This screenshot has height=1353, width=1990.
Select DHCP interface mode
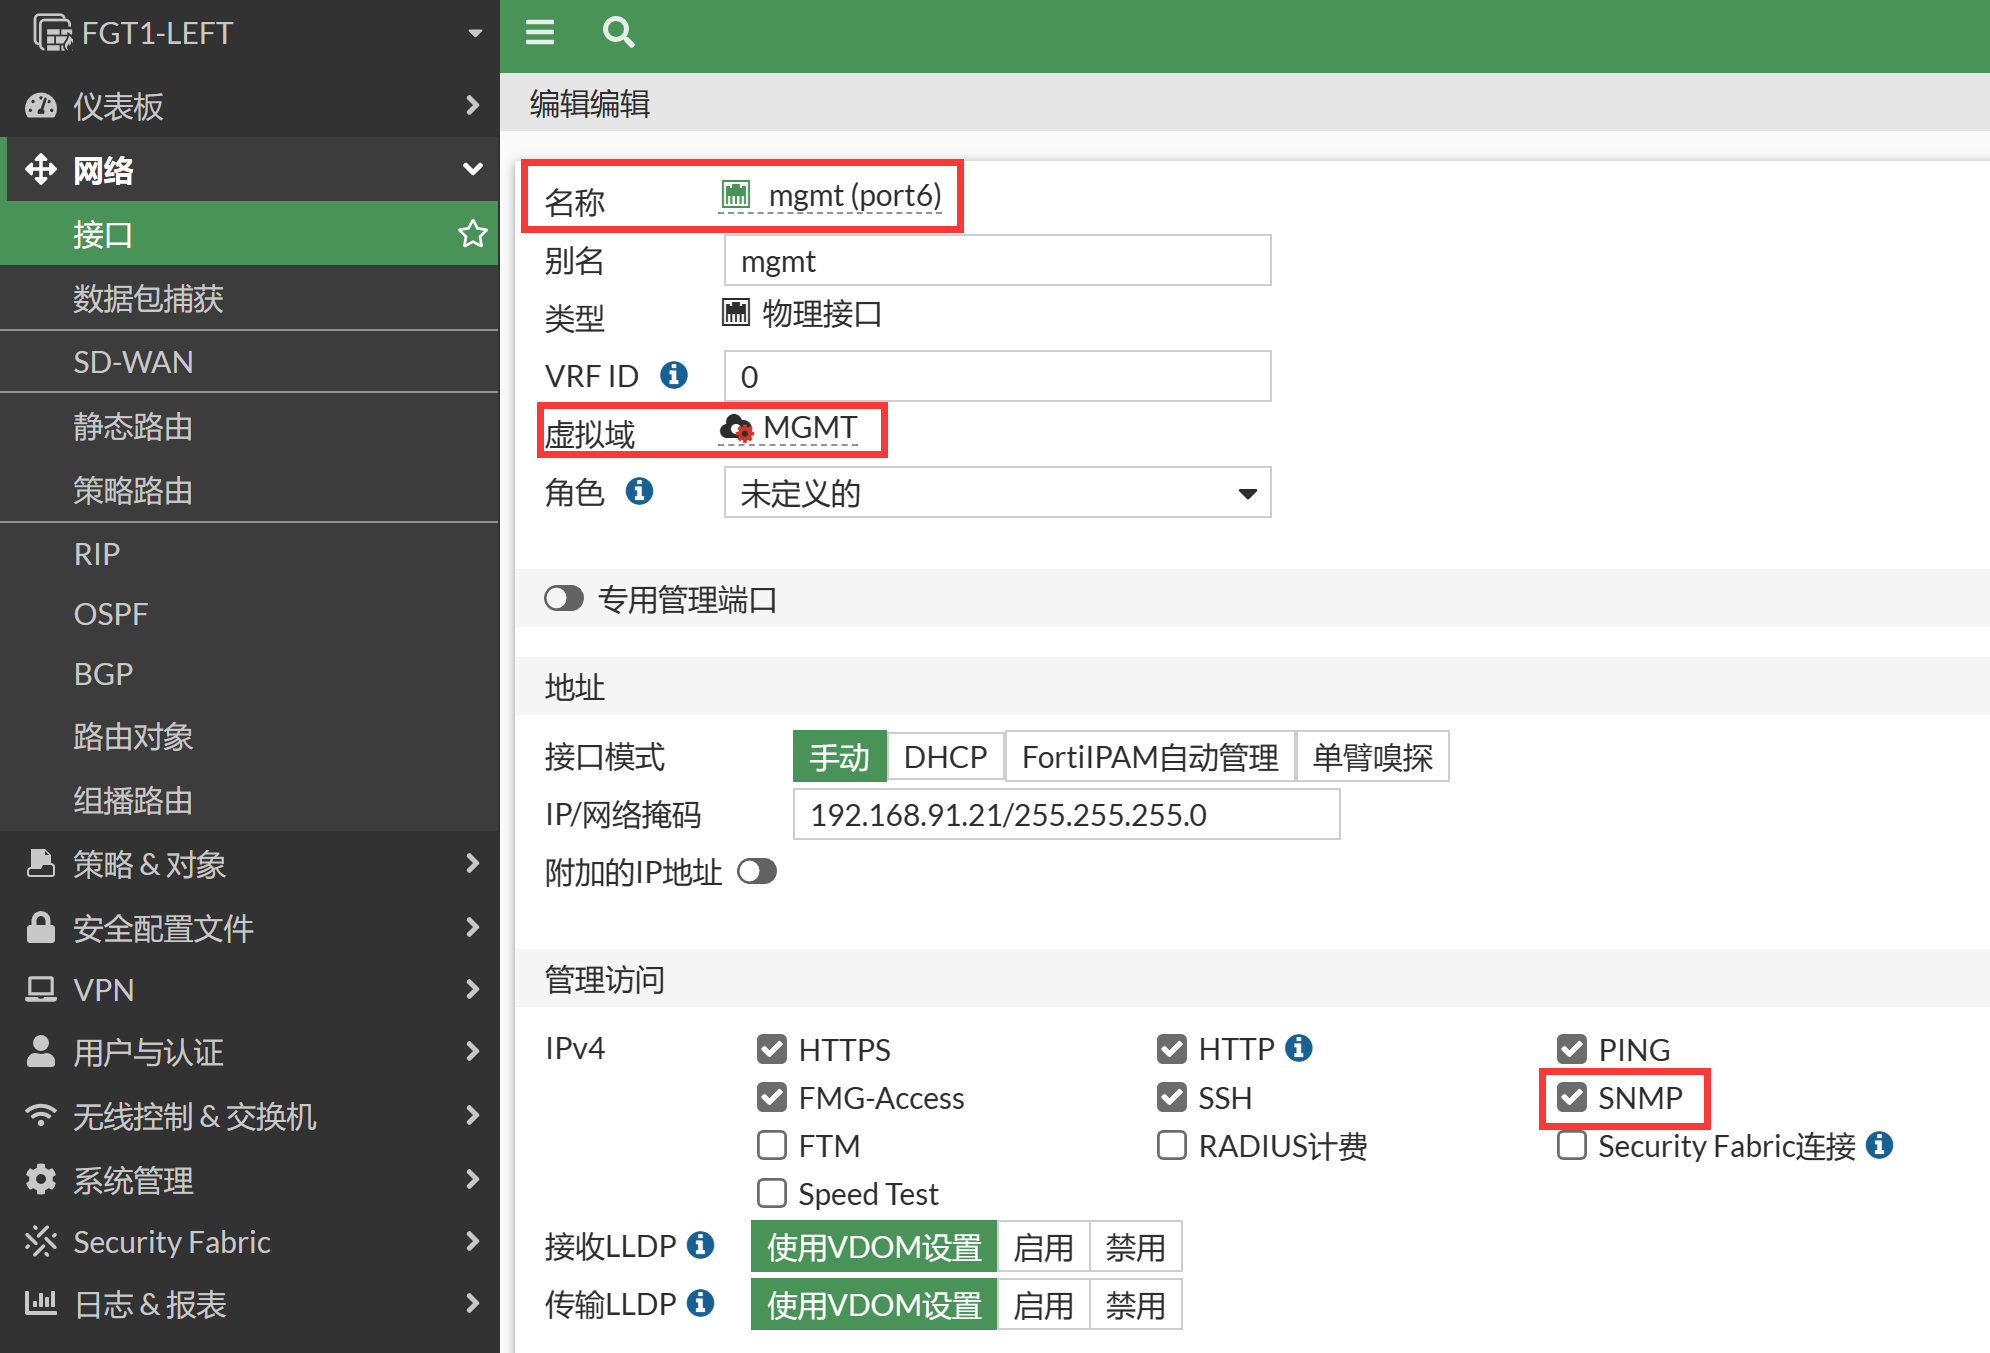945,757
